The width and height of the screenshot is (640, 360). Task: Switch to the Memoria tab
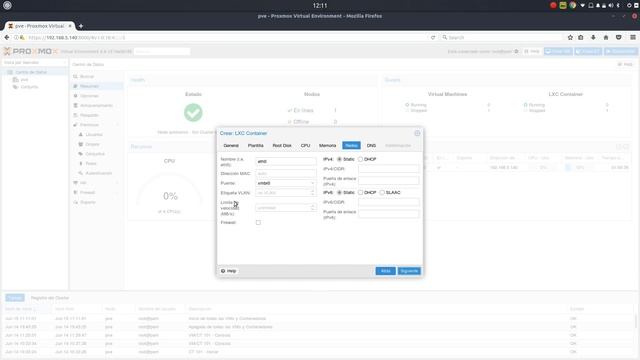click(x=327, y=145)
